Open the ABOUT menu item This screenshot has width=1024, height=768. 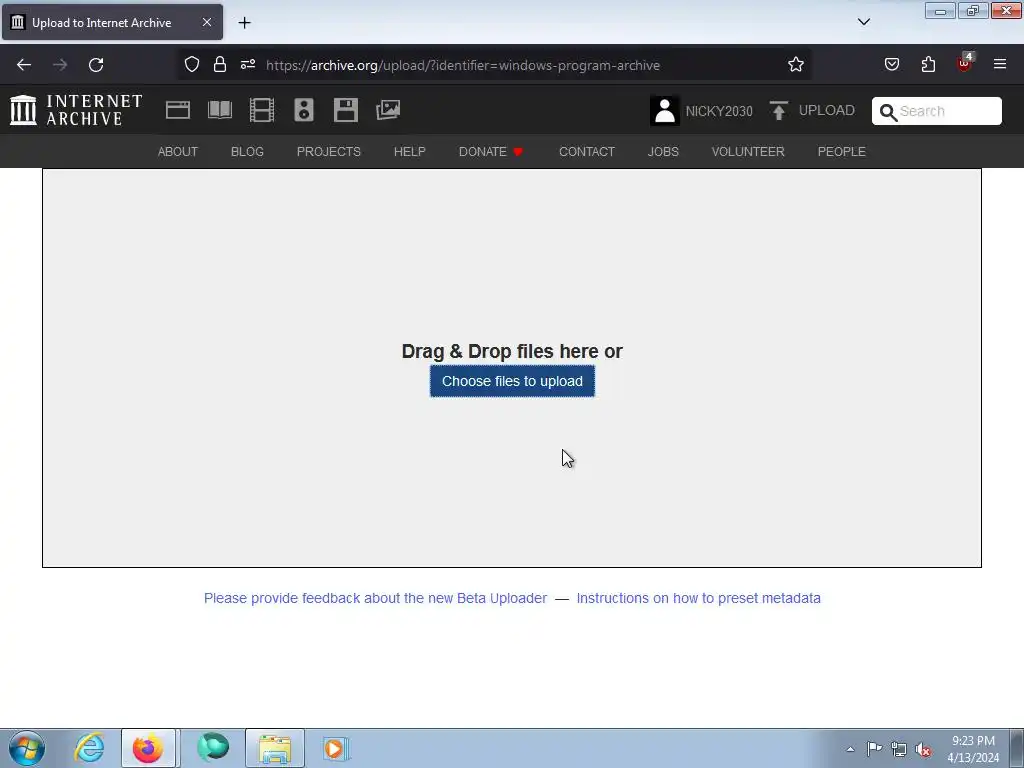click(x=178, y=152)
